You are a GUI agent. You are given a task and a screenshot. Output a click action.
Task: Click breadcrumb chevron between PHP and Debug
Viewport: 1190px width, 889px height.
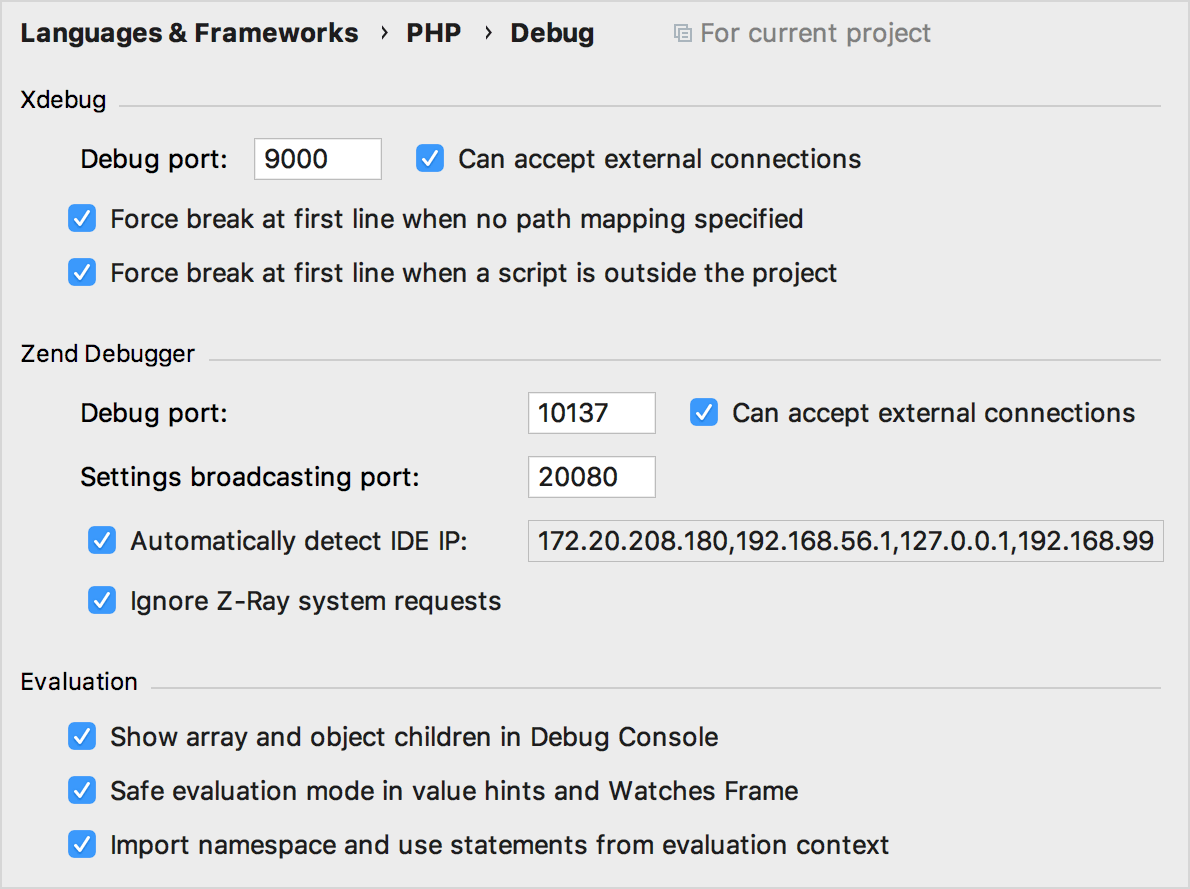(488, 33)
